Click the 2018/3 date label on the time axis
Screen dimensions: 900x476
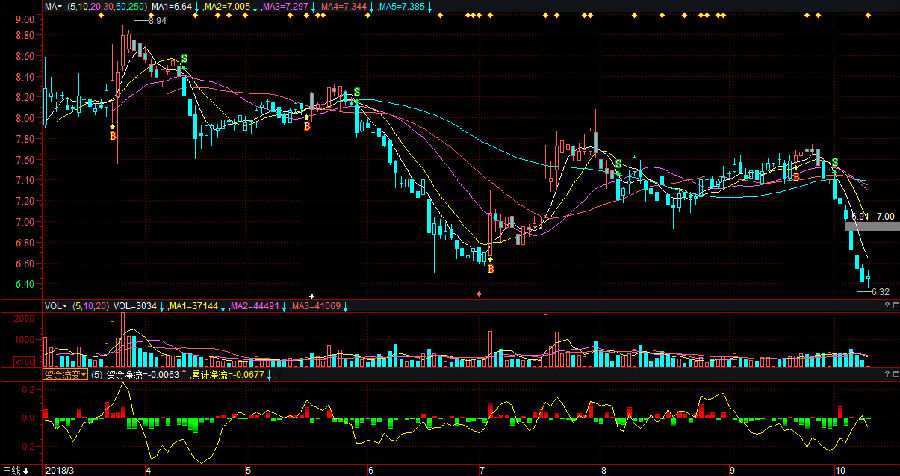click(60, 471)
